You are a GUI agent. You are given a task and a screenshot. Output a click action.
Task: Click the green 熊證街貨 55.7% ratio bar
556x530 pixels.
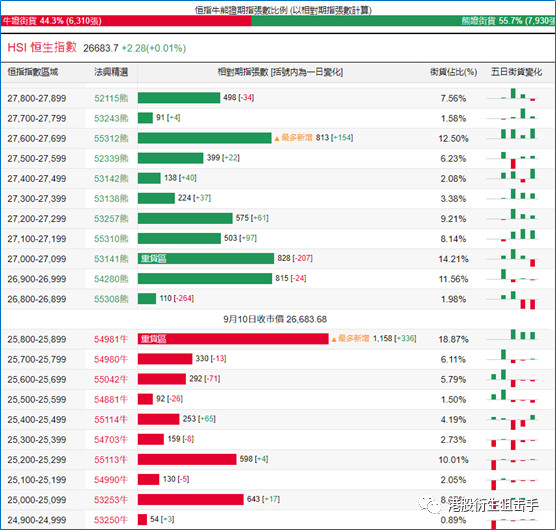pyautogui.click(x=403, y=21)
